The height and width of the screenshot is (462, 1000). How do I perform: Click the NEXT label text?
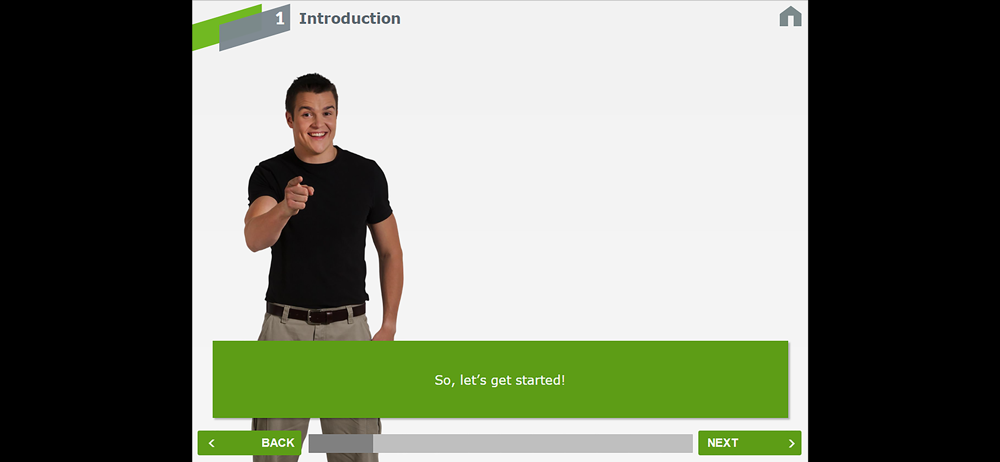coord(723,443)
